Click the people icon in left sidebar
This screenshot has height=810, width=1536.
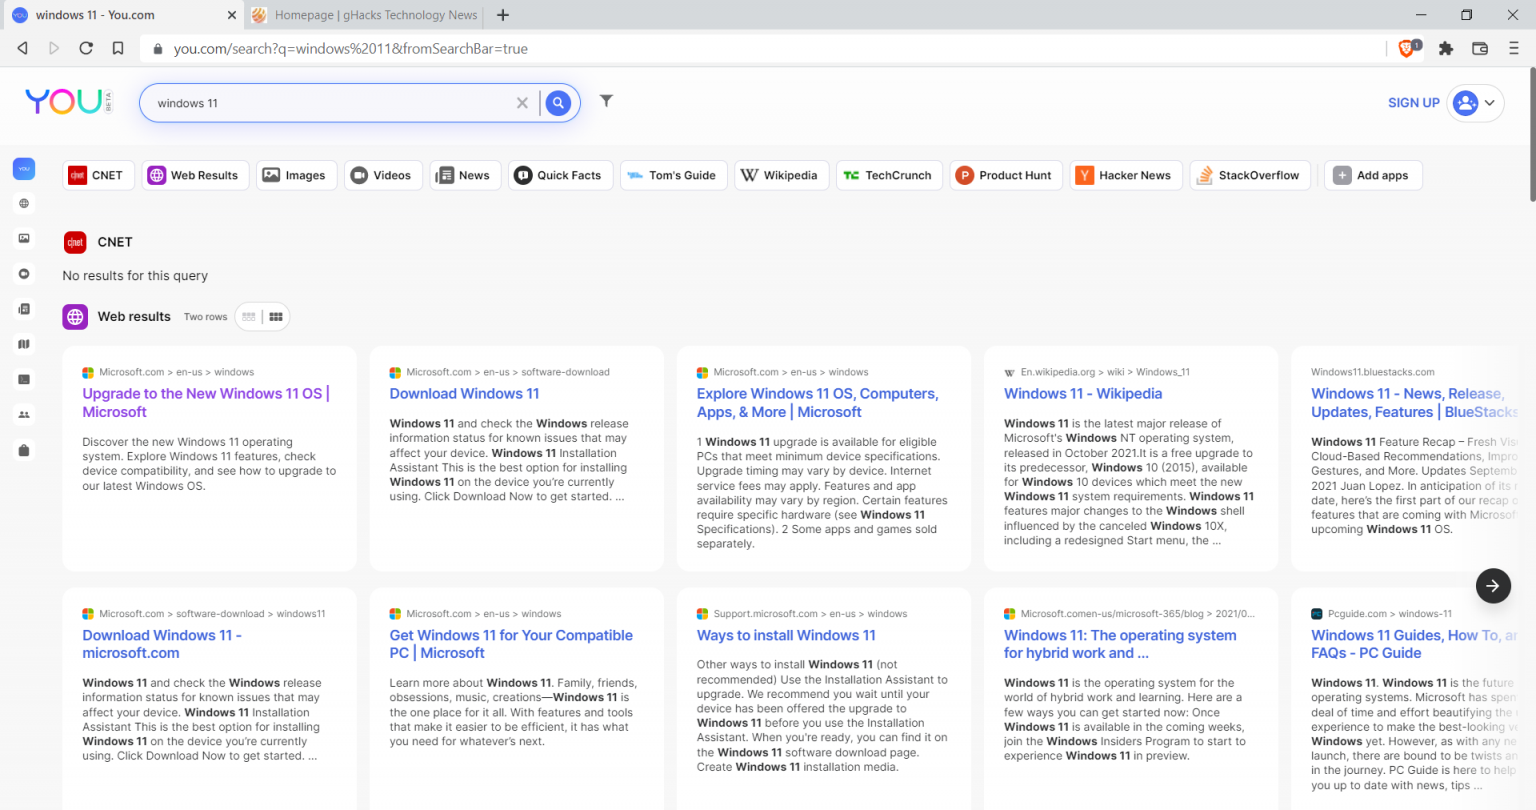24,414
